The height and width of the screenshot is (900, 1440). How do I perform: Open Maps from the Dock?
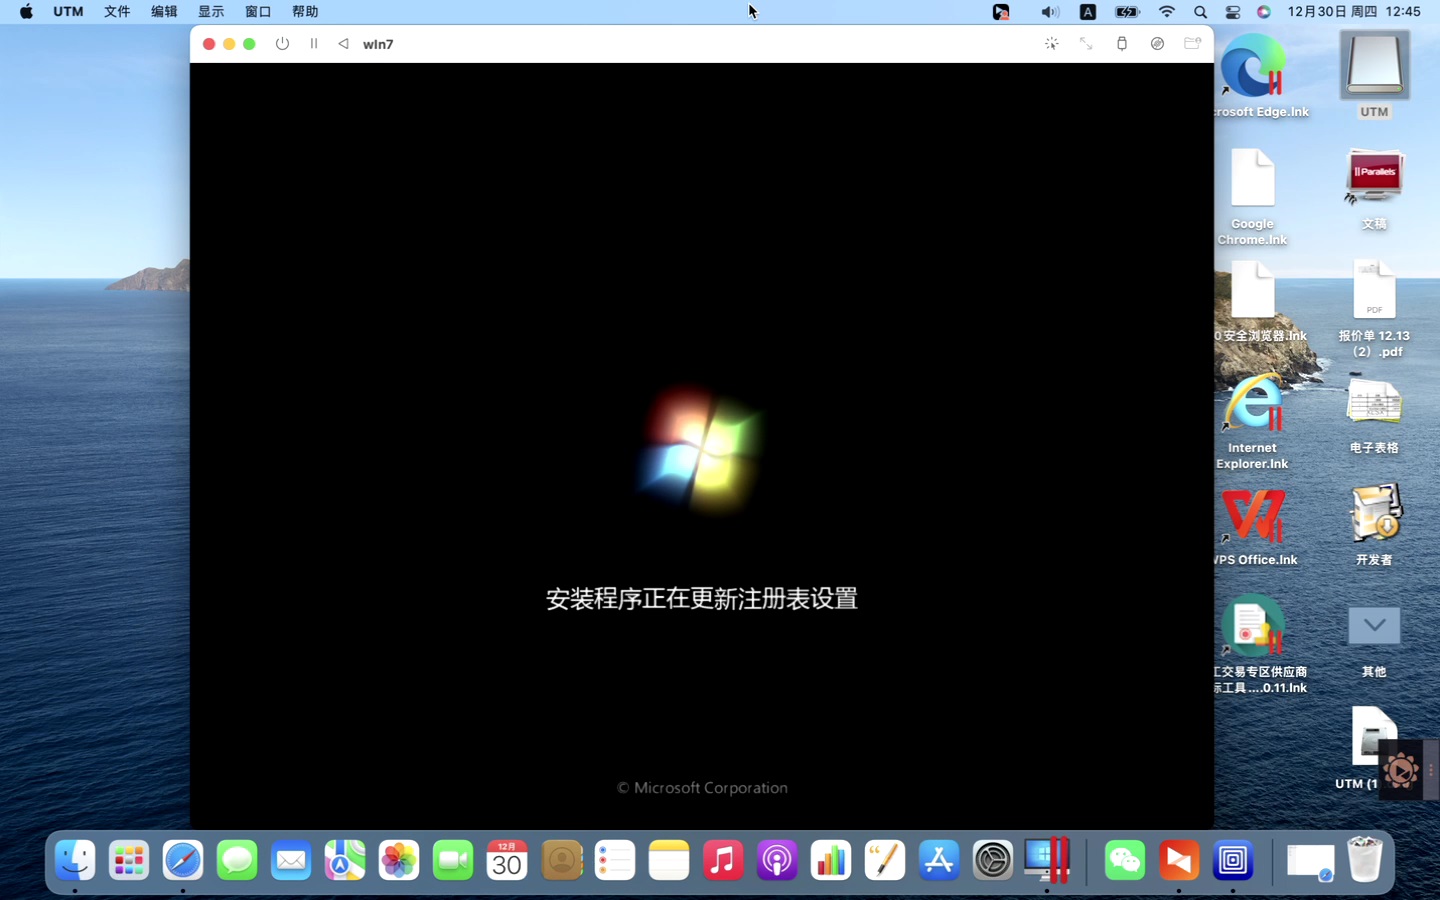[x=345, y=860]
